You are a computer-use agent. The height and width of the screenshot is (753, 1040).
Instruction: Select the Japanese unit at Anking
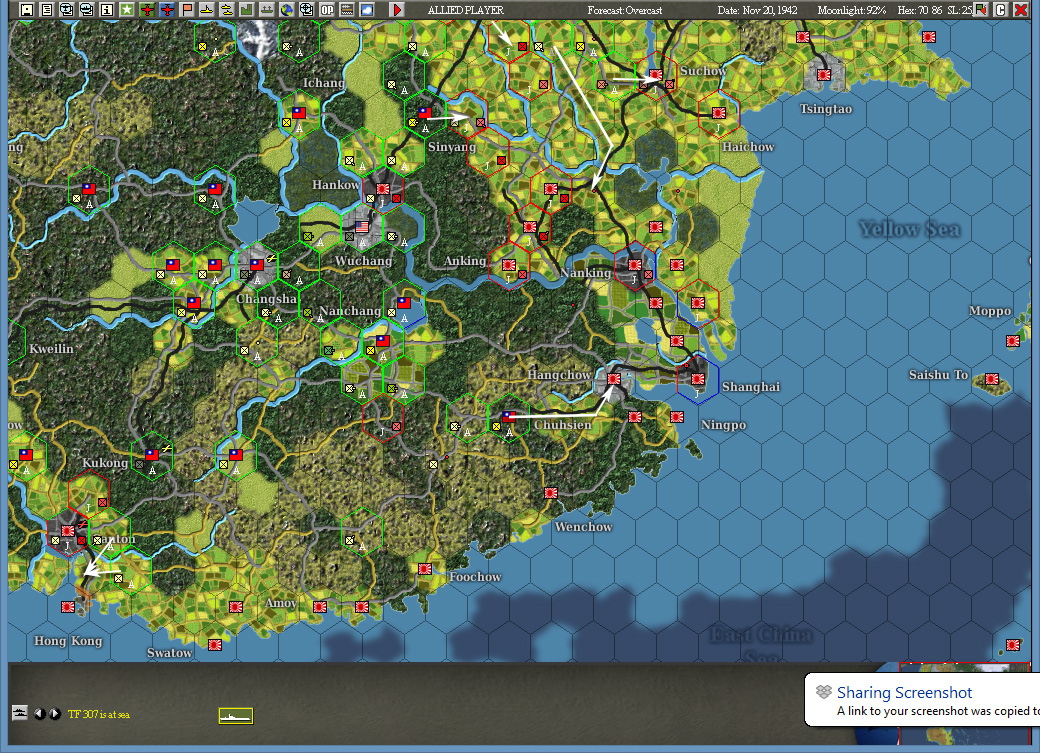(x=509, y=265)
